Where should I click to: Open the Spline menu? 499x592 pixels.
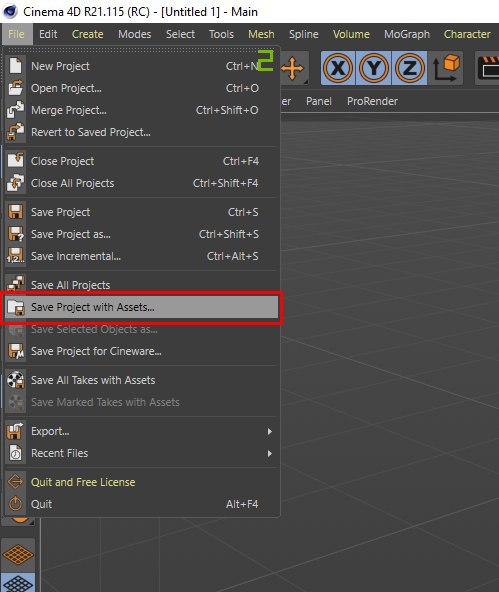(x=303, y=34)
